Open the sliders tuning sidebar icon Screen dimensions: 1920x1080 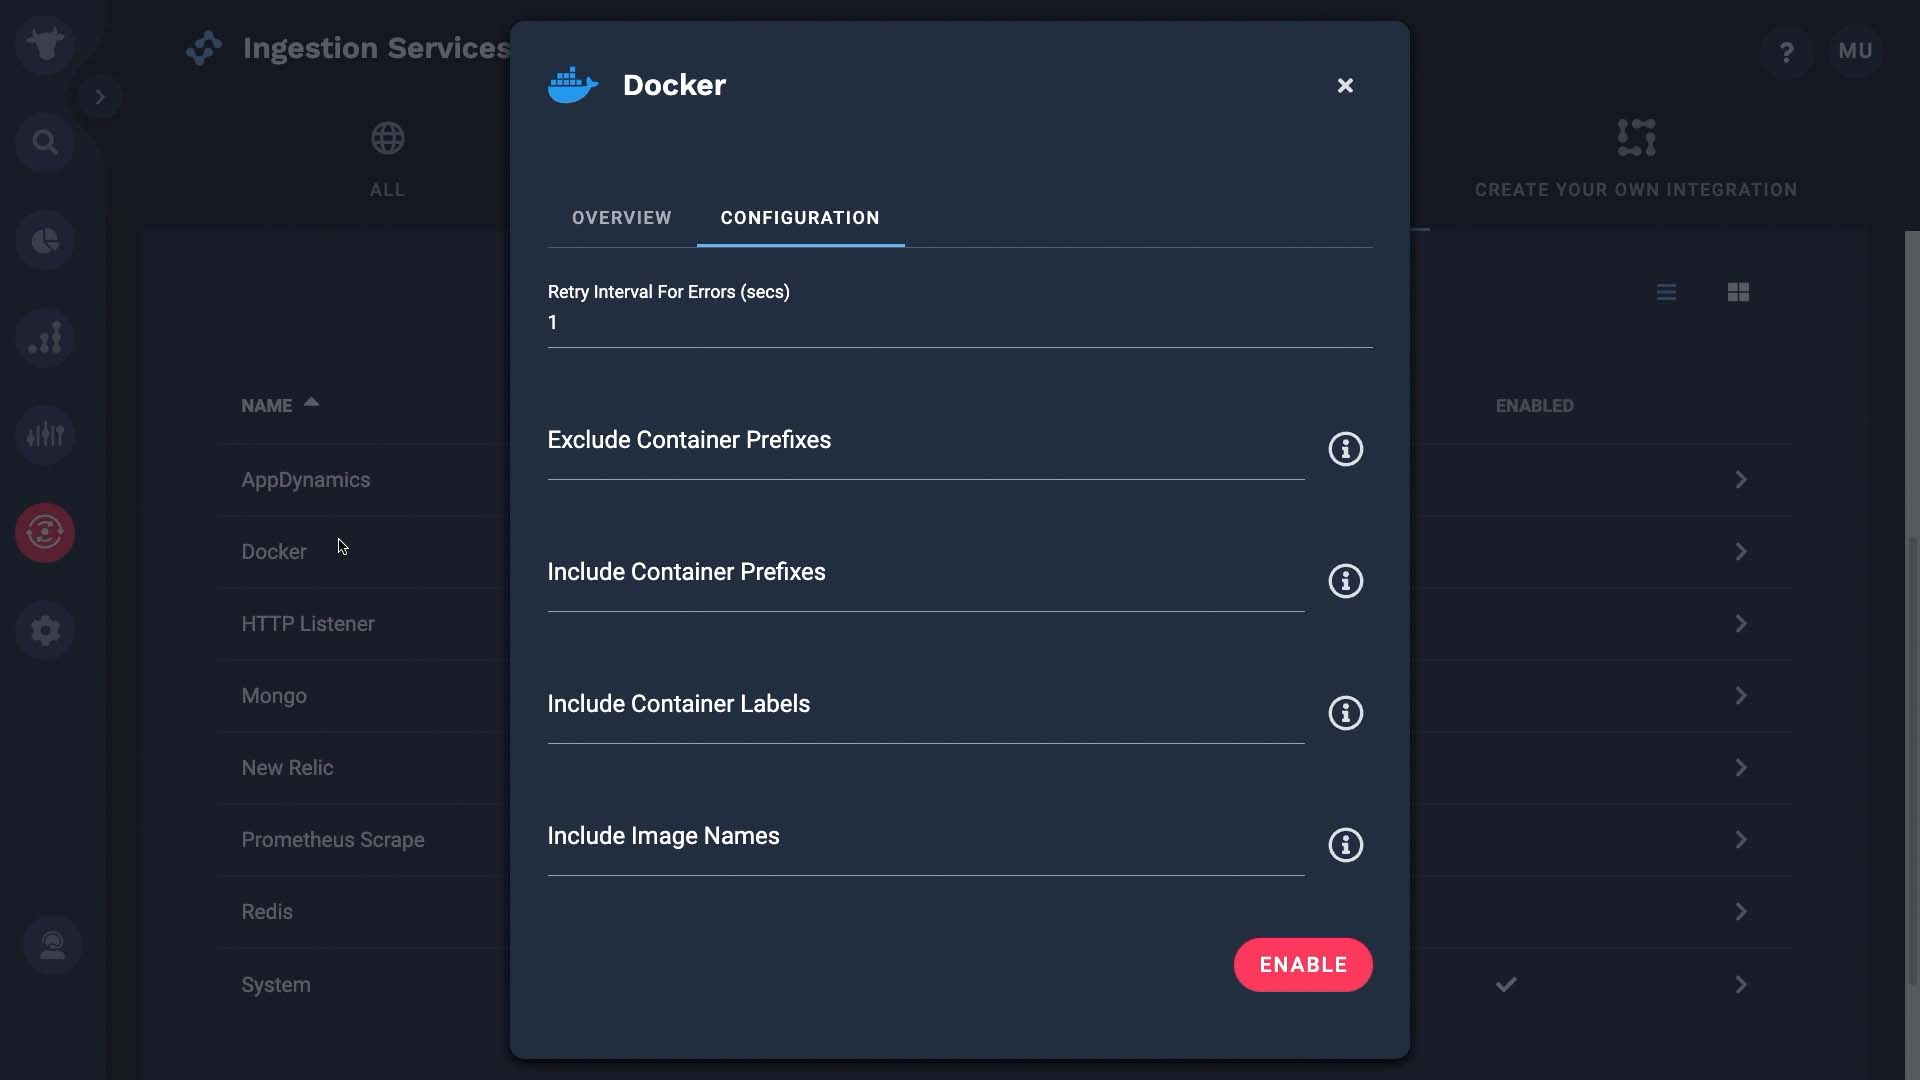45,435
